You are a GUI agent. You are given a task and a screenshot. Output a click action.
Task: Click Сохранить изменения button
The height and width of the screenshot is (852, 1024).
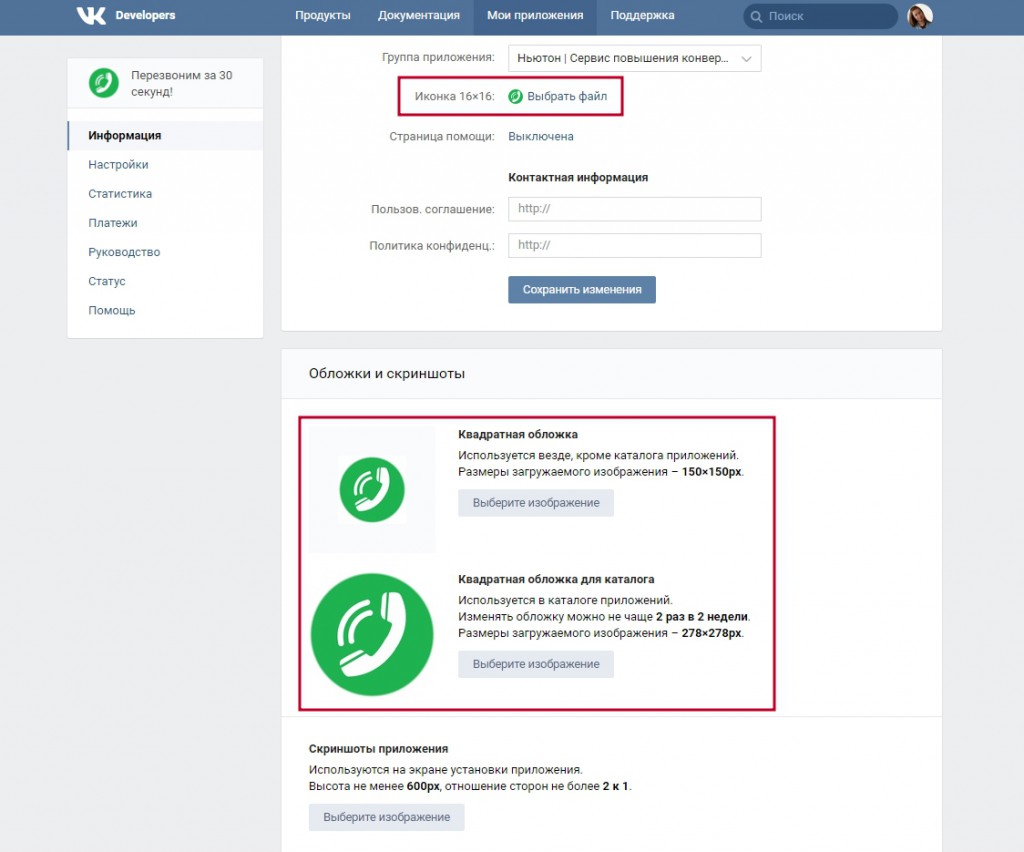(x=582, y=290)
